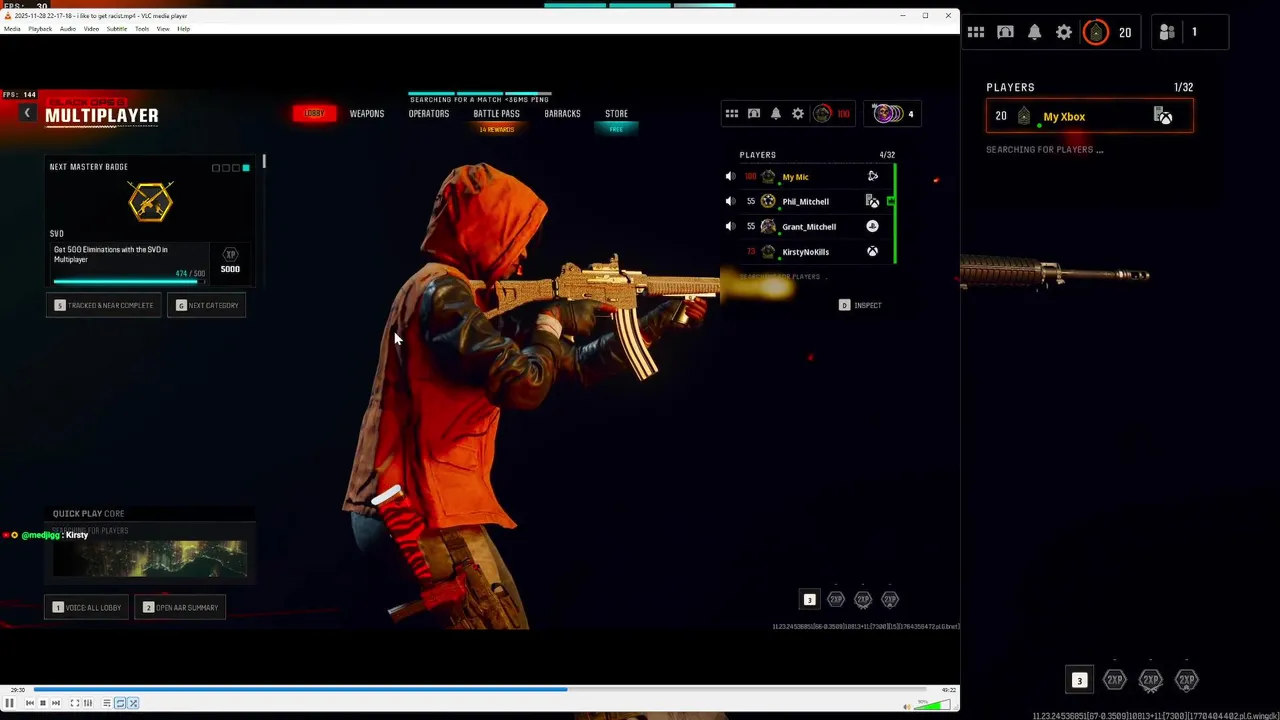Click the QUICK PLAY CORE map thumbnail
Image resolution: width=1280 pixels, height=720 pixels.
click(150, 559)
